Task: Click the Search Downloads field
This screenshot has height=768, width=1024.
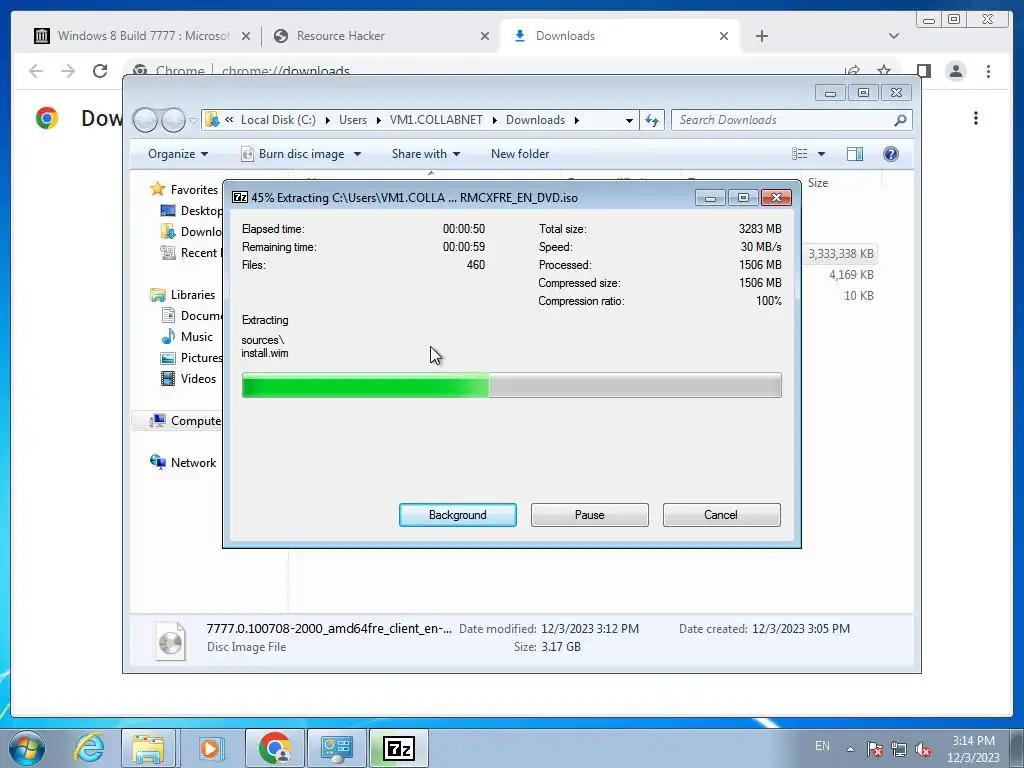Action: click(784, 120)
